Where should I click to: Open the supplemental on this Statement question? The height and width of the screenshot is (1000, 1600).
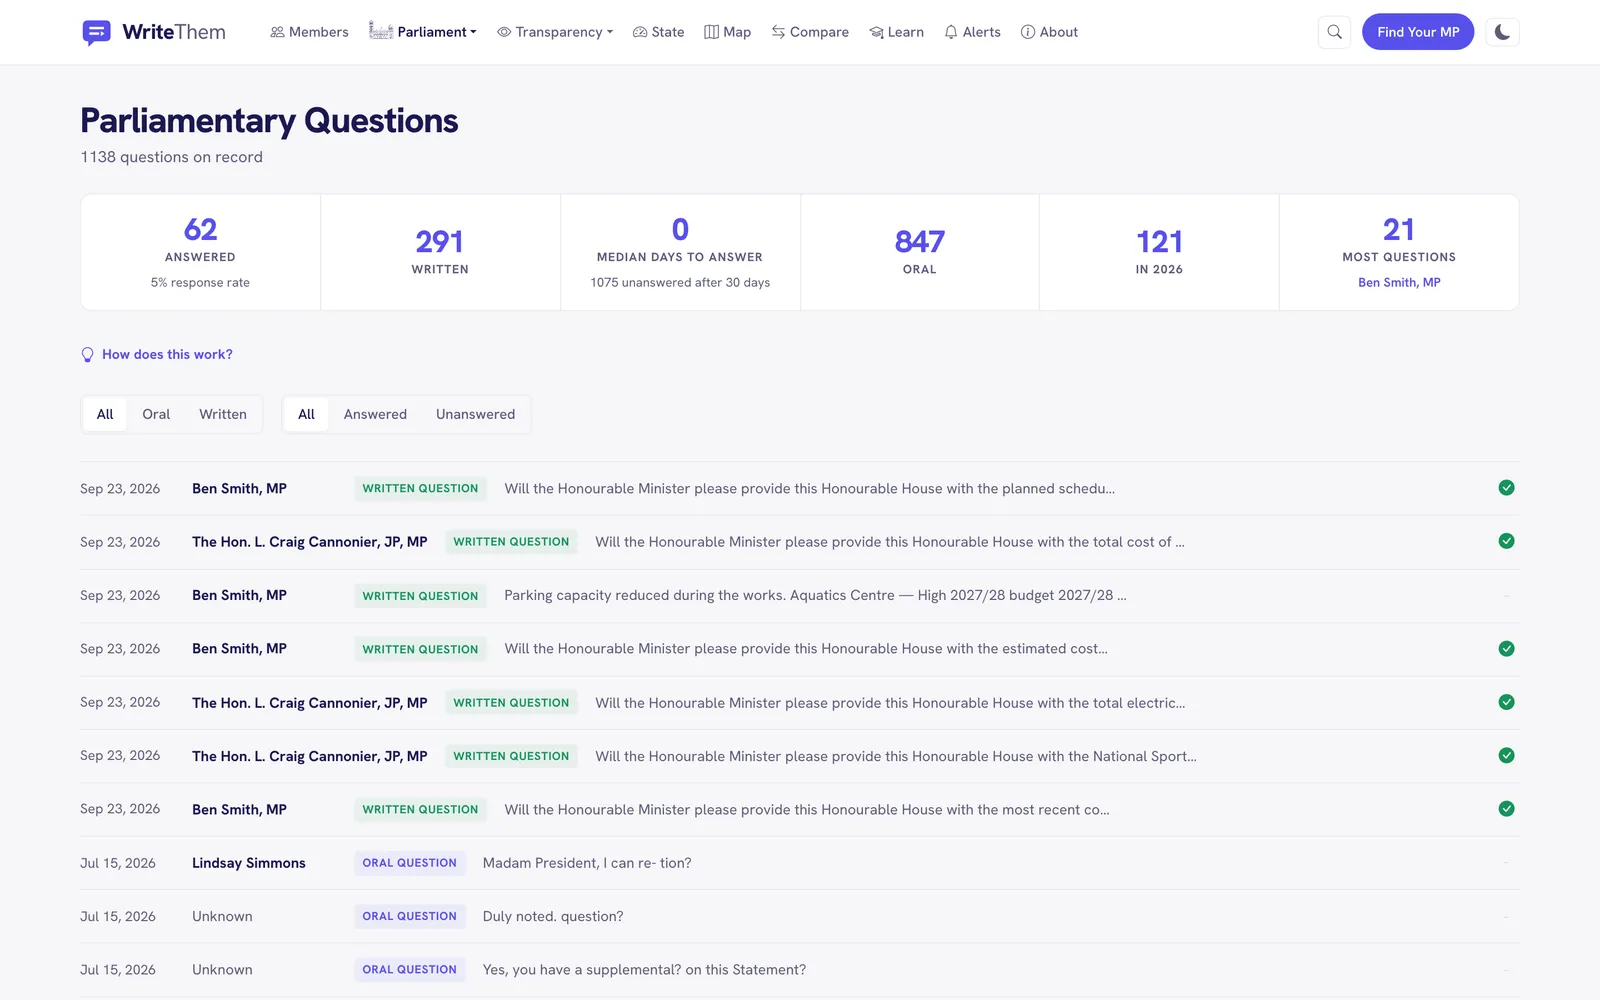[x=644, y=970]
